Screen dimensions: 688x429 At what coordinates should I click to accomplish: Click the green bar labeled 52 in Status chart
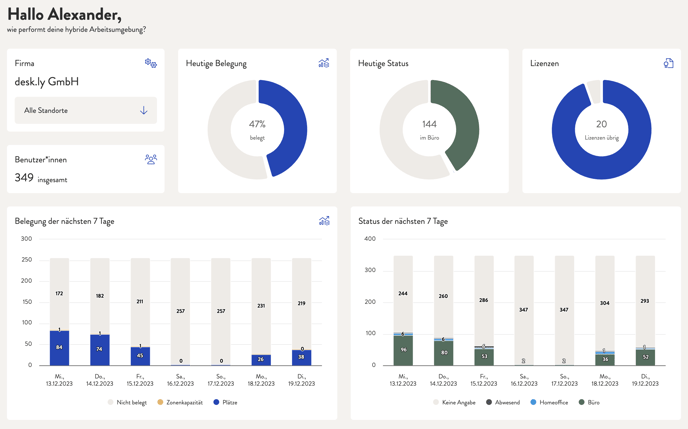pyautogui.click(x=645, y=358)
